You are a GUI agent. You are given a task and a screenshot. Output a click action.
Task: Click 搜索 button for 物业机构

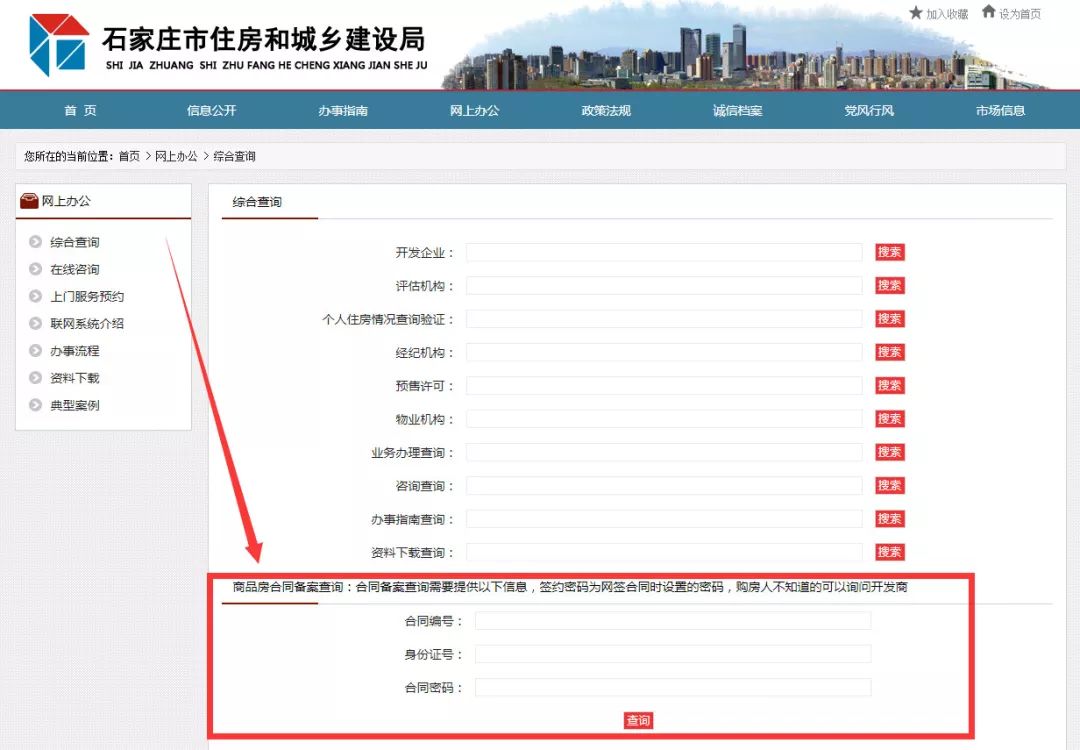[x=889, y=419]
